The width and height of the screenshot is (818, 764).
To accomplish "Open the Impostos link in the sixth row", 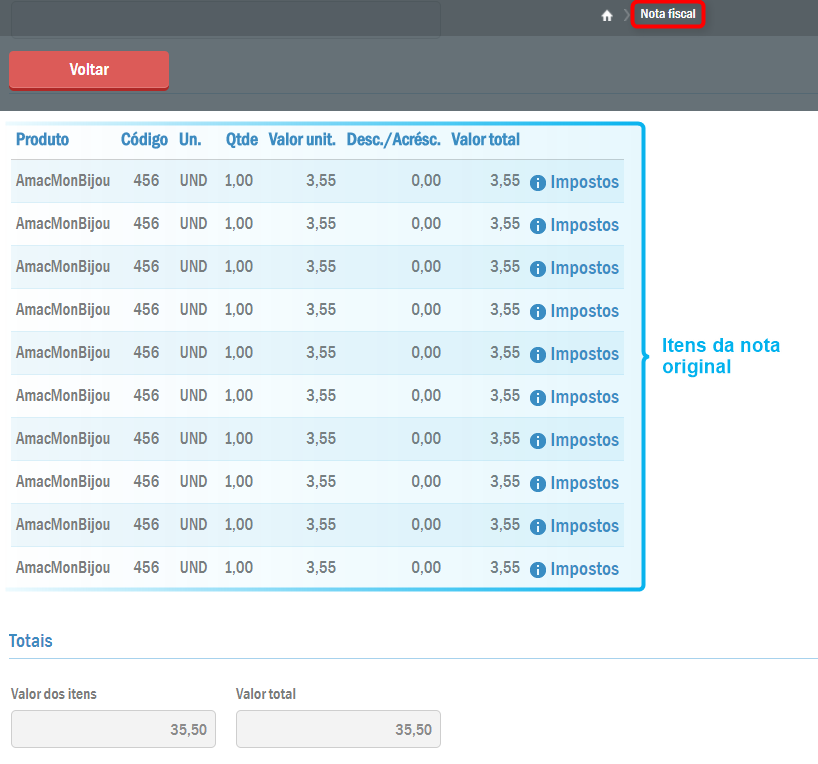I will (x=584, y=397).
